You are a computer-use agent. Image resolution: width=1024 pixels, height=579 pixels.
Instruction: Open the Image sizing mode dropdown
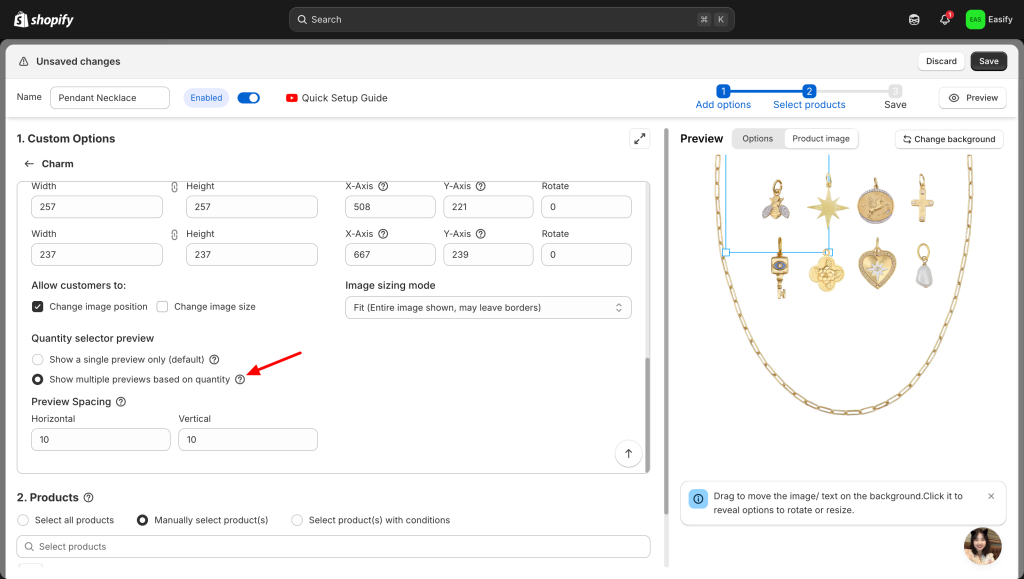(x=487, y=307)
